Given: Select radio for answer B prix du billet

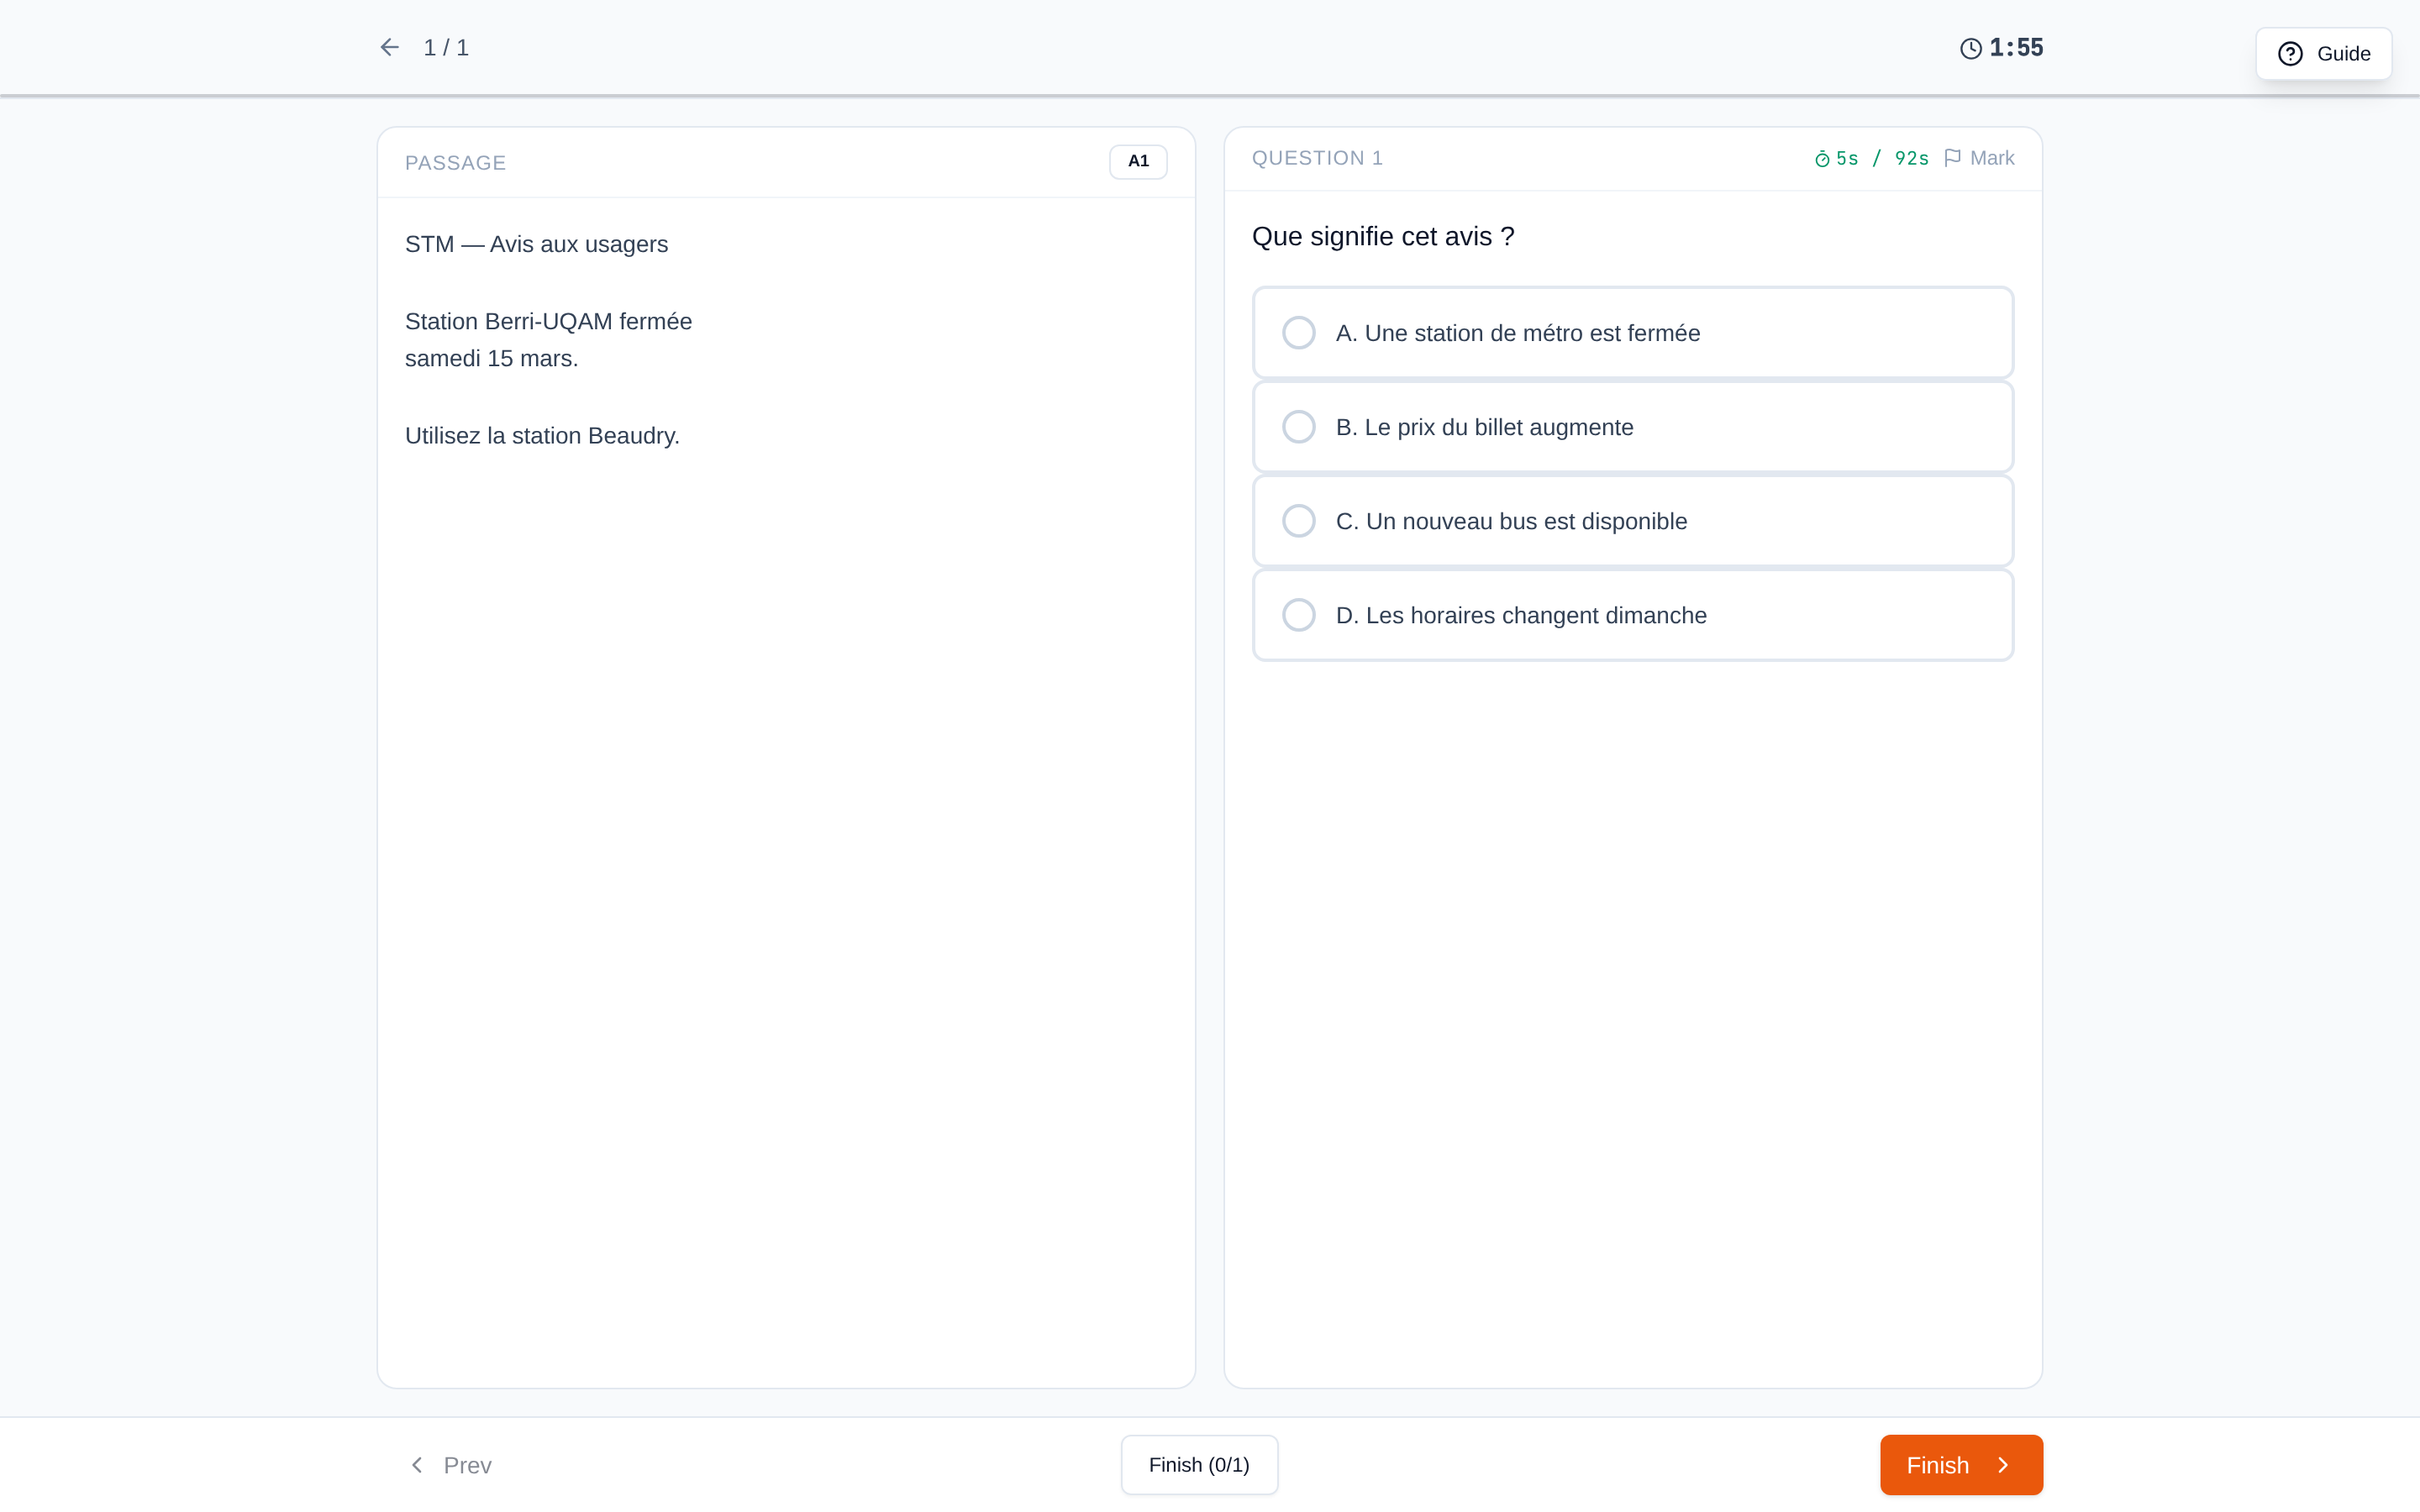Looking at the screenshot, I should (1298, 427).
